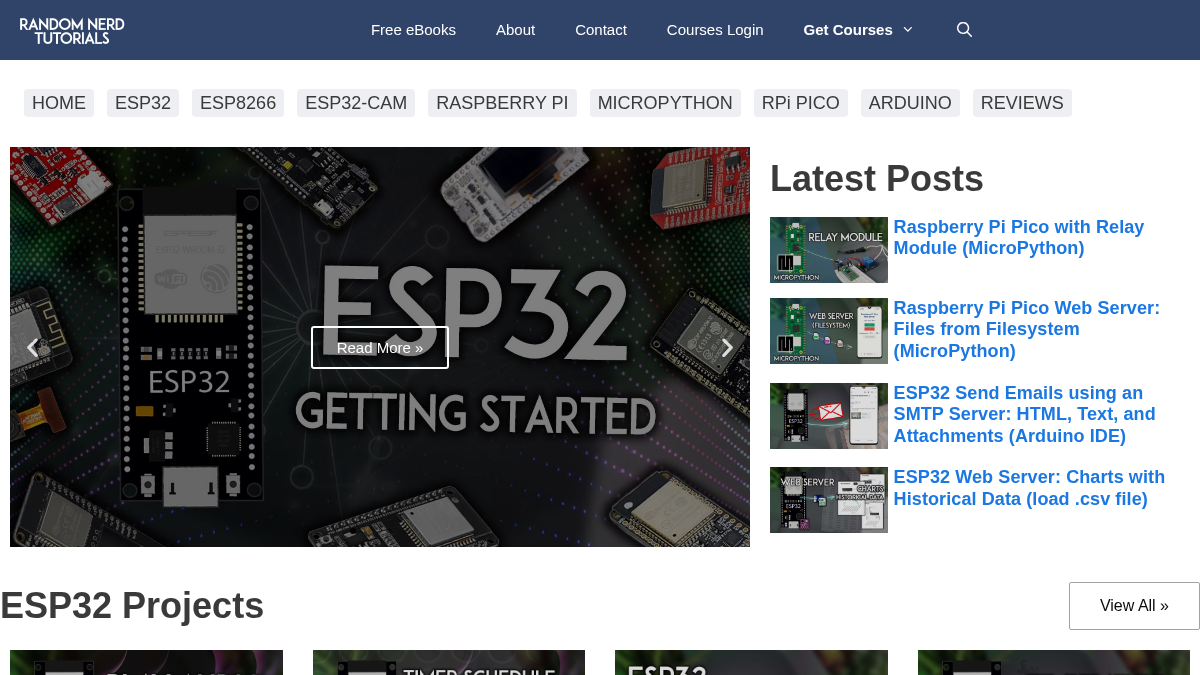The height and width of the screenshot is (675, 1200).
Task: Click View All button for ESP32 Projects
Action: 1134,606
